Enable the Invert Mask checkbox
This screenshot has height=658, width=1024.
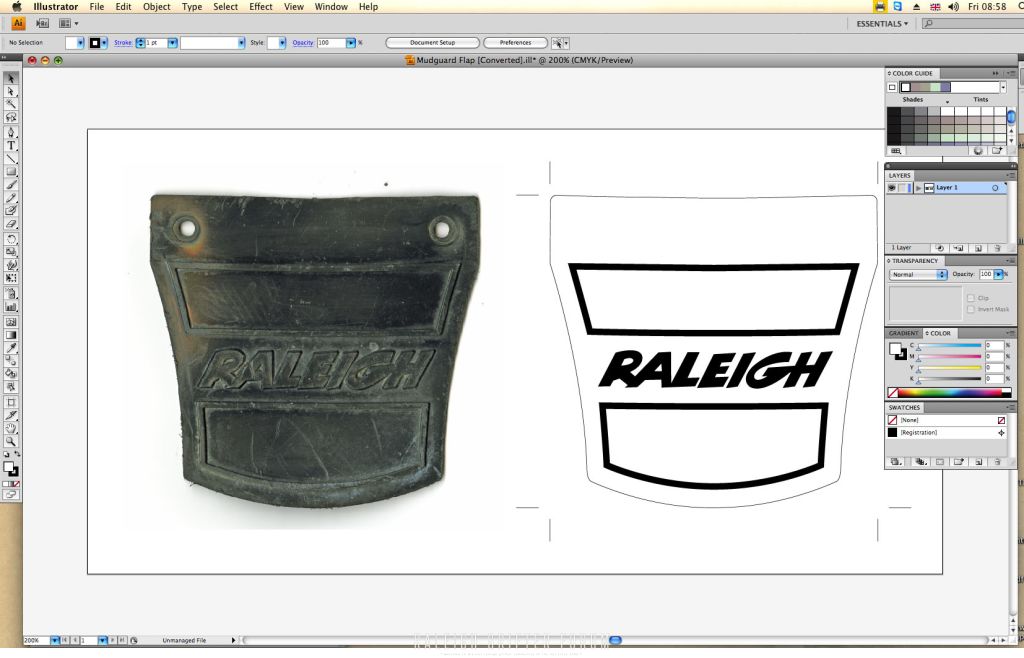[x=970, y=309]
